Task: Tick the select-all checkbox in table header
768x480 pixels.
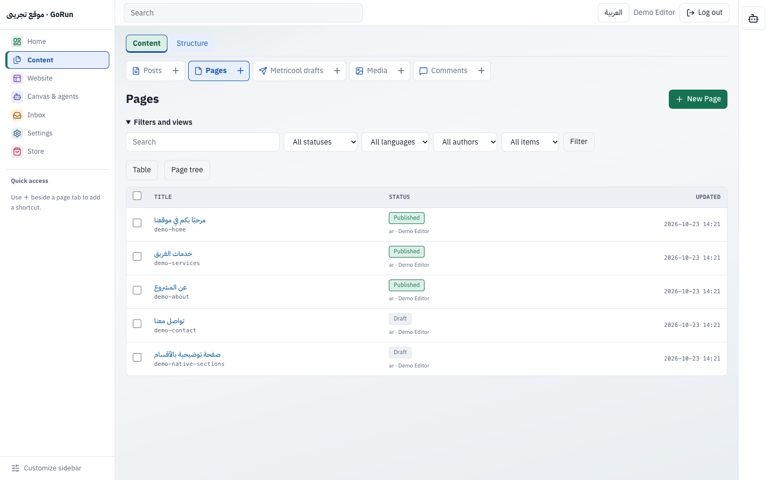Action: pos(137,196)
